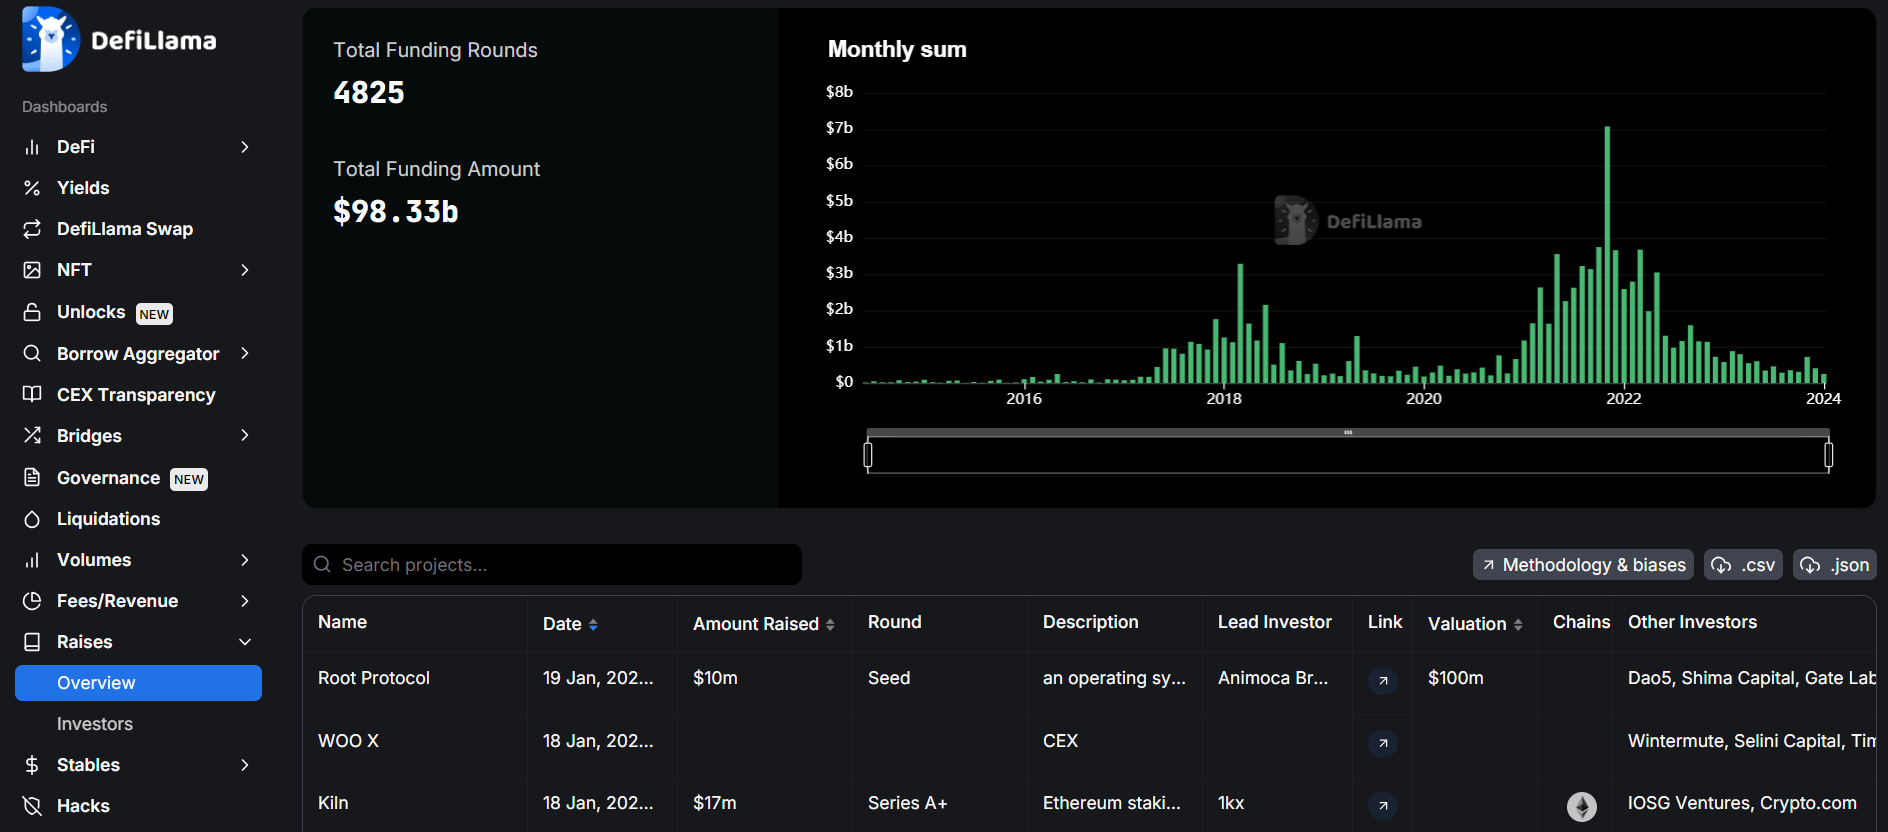Sort by Valuation column arrows
This screenshot has height=832, width=1888.
tap(1518, 625)
